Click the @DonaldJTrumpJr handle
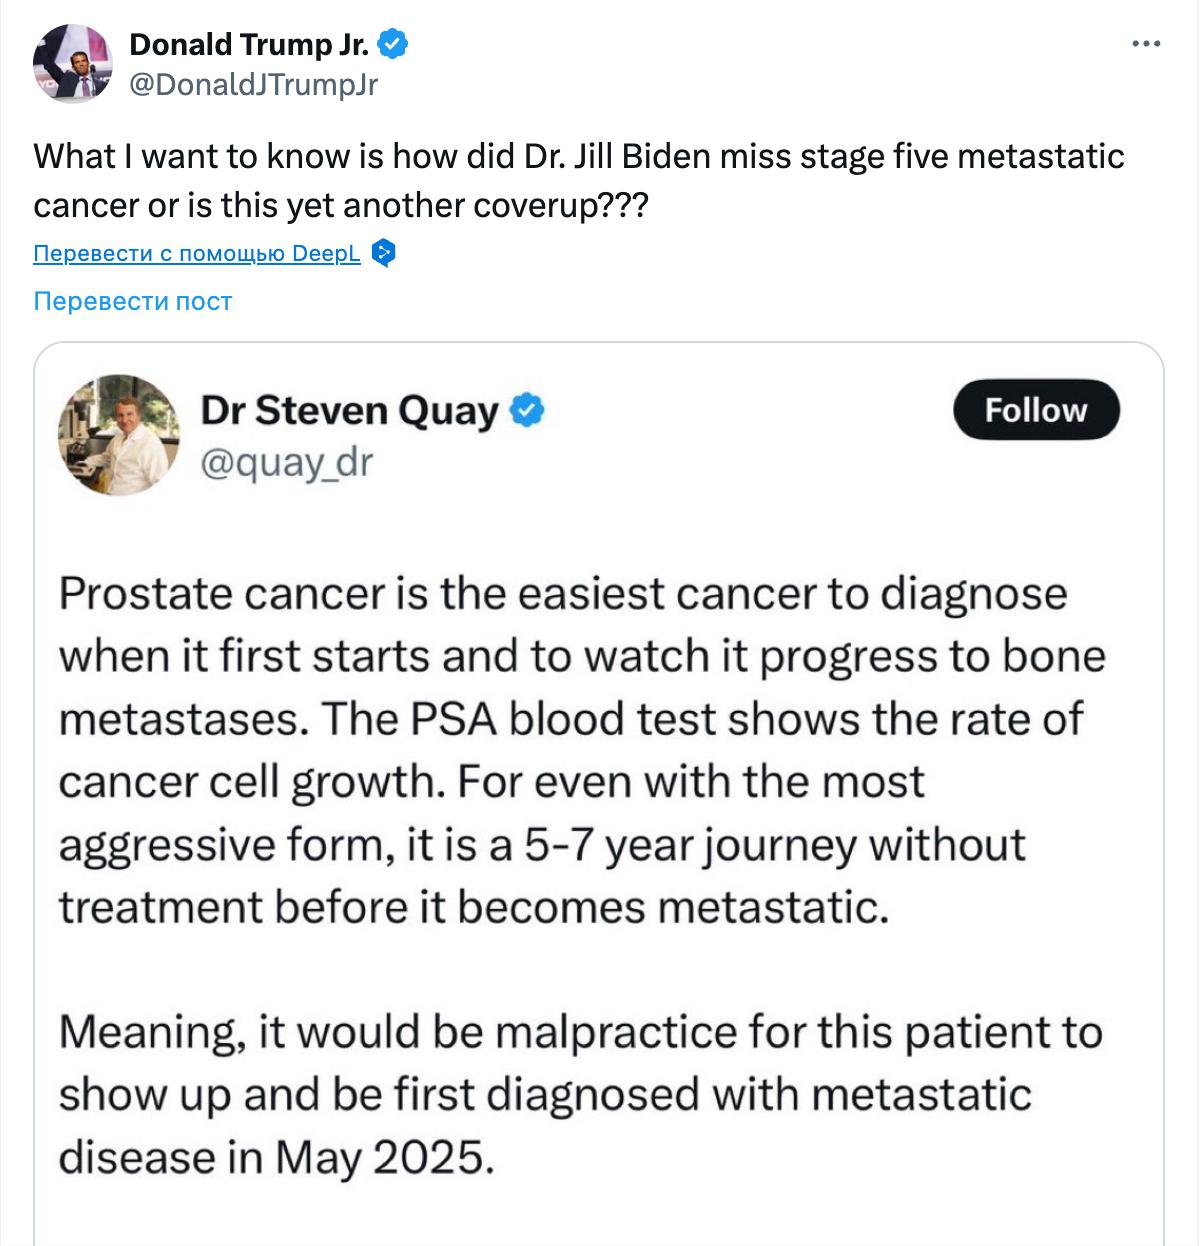Viewport: 1200px width, 1246px height. tap(254, 85)
